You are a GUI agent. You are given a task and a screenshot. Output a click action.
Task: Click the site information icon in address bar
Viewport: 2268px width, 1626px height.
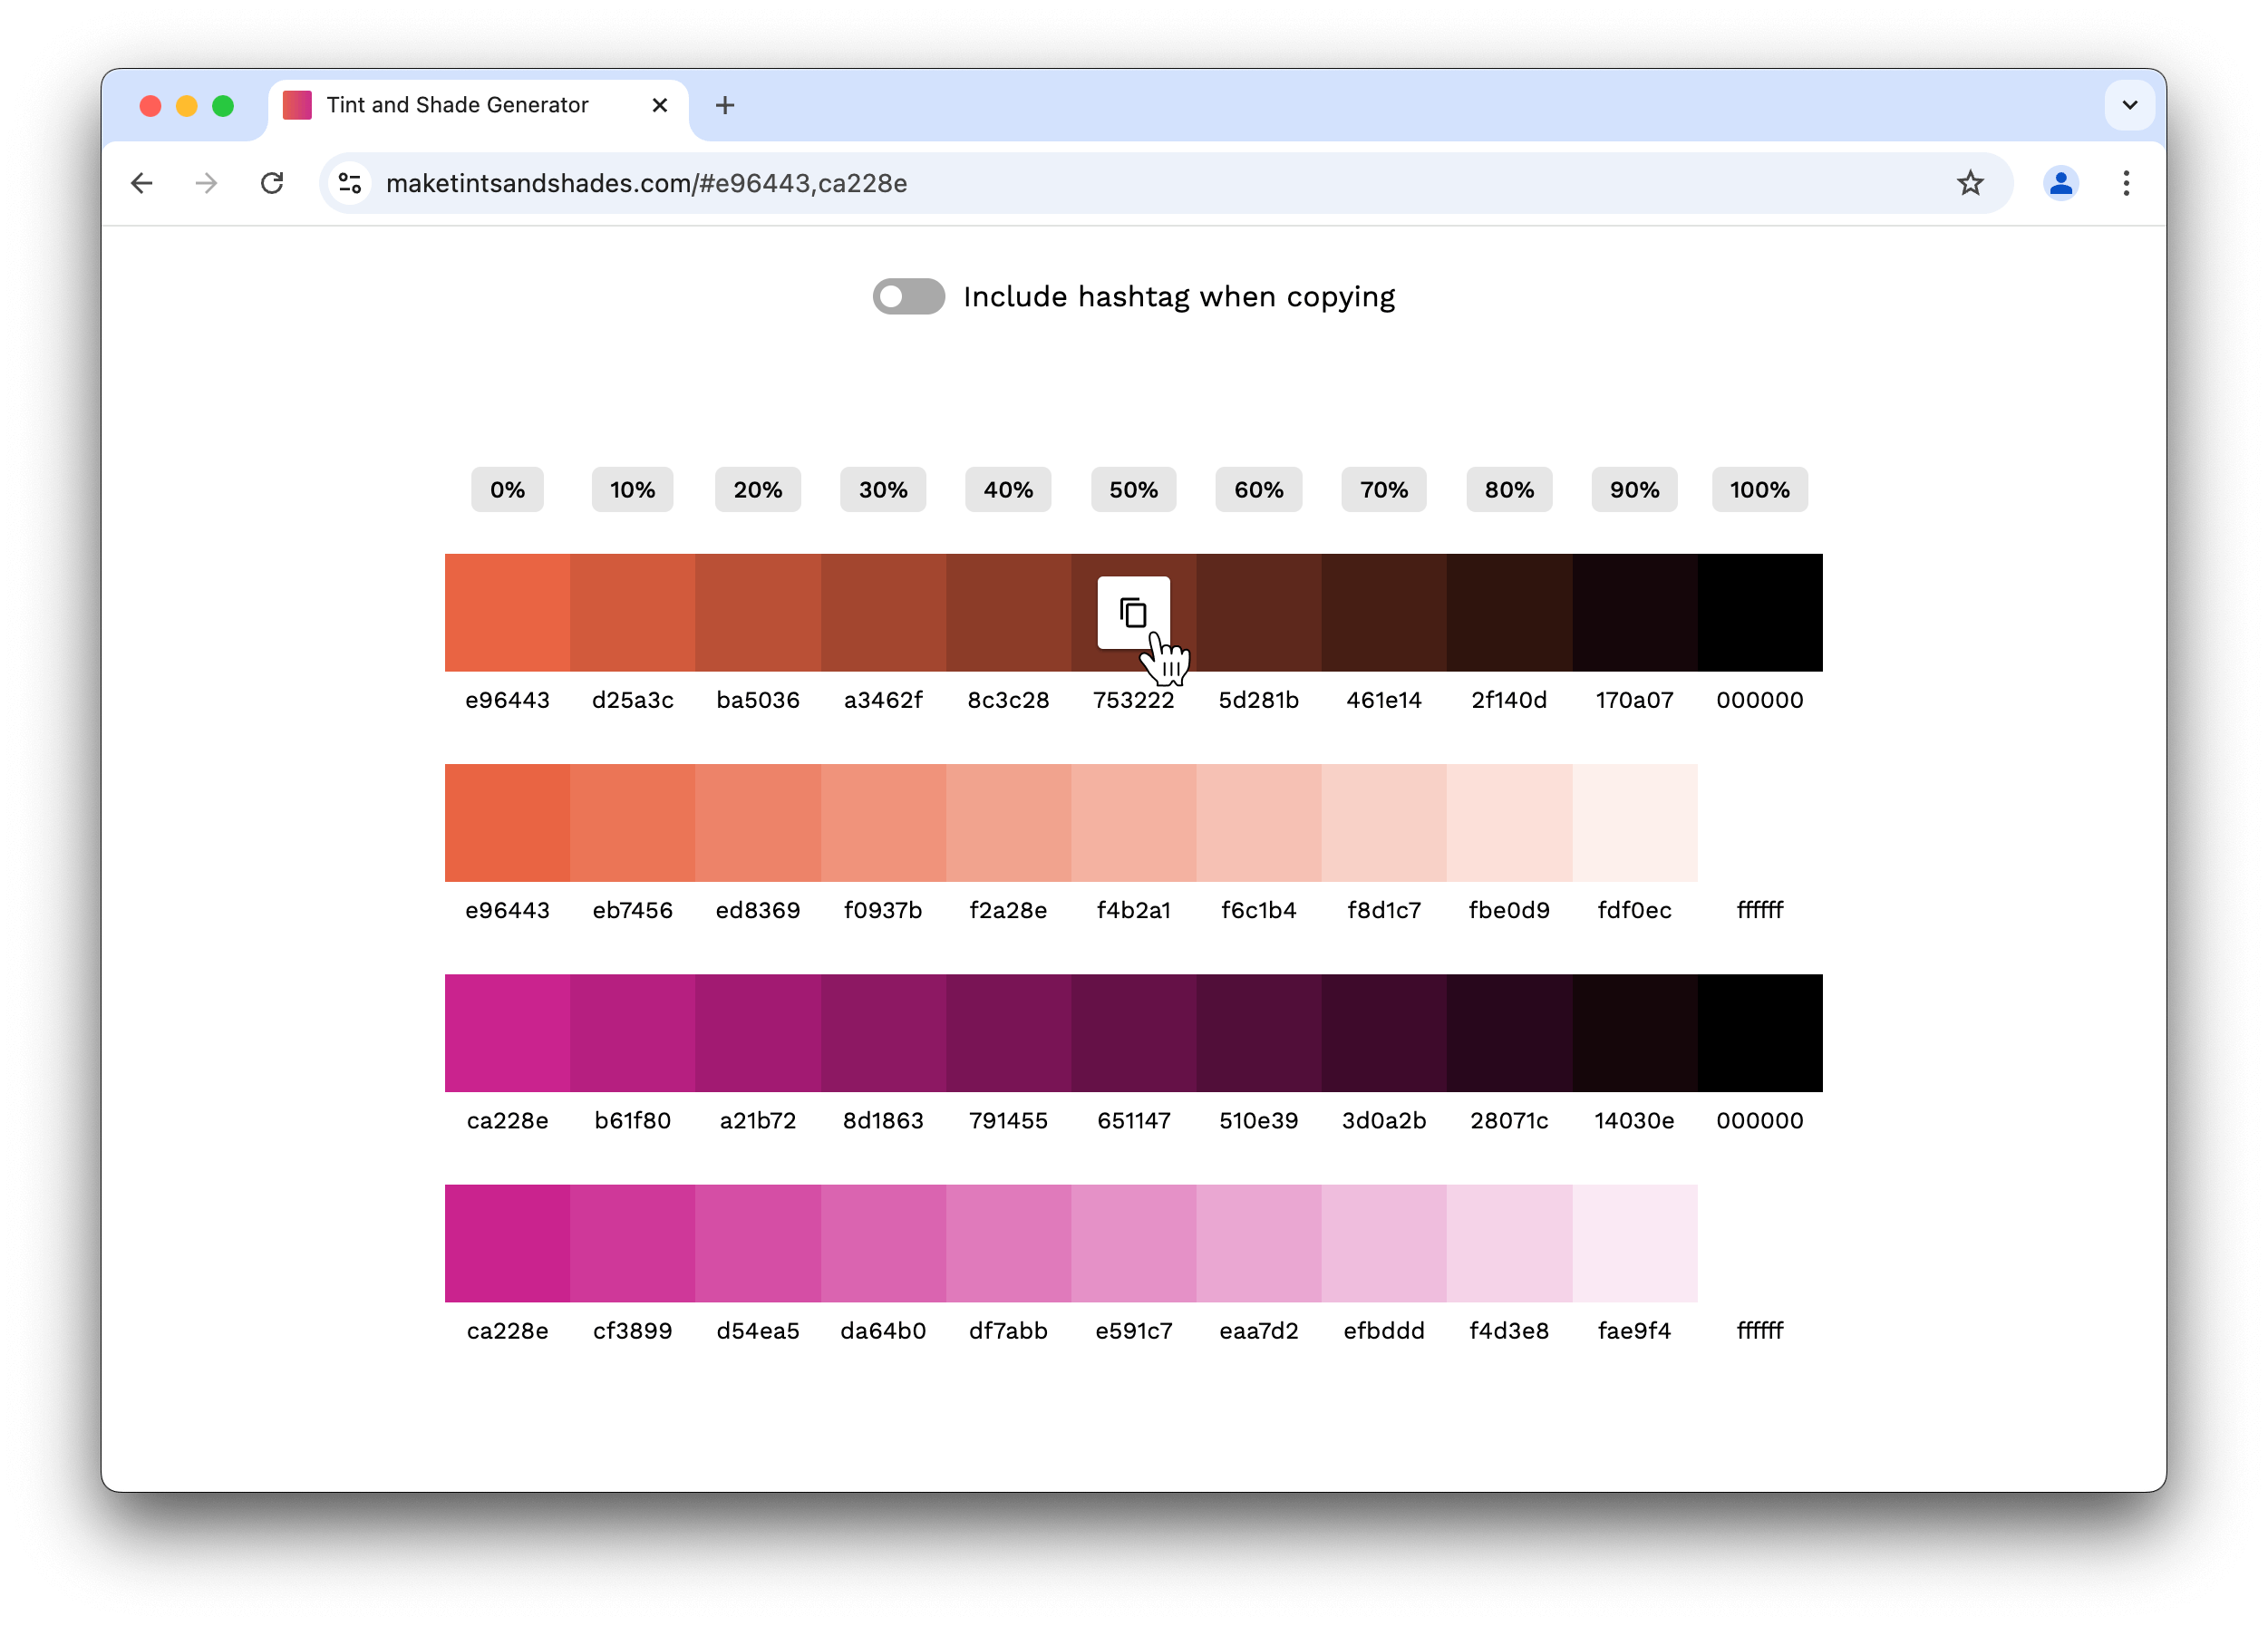tap(350, 183)
